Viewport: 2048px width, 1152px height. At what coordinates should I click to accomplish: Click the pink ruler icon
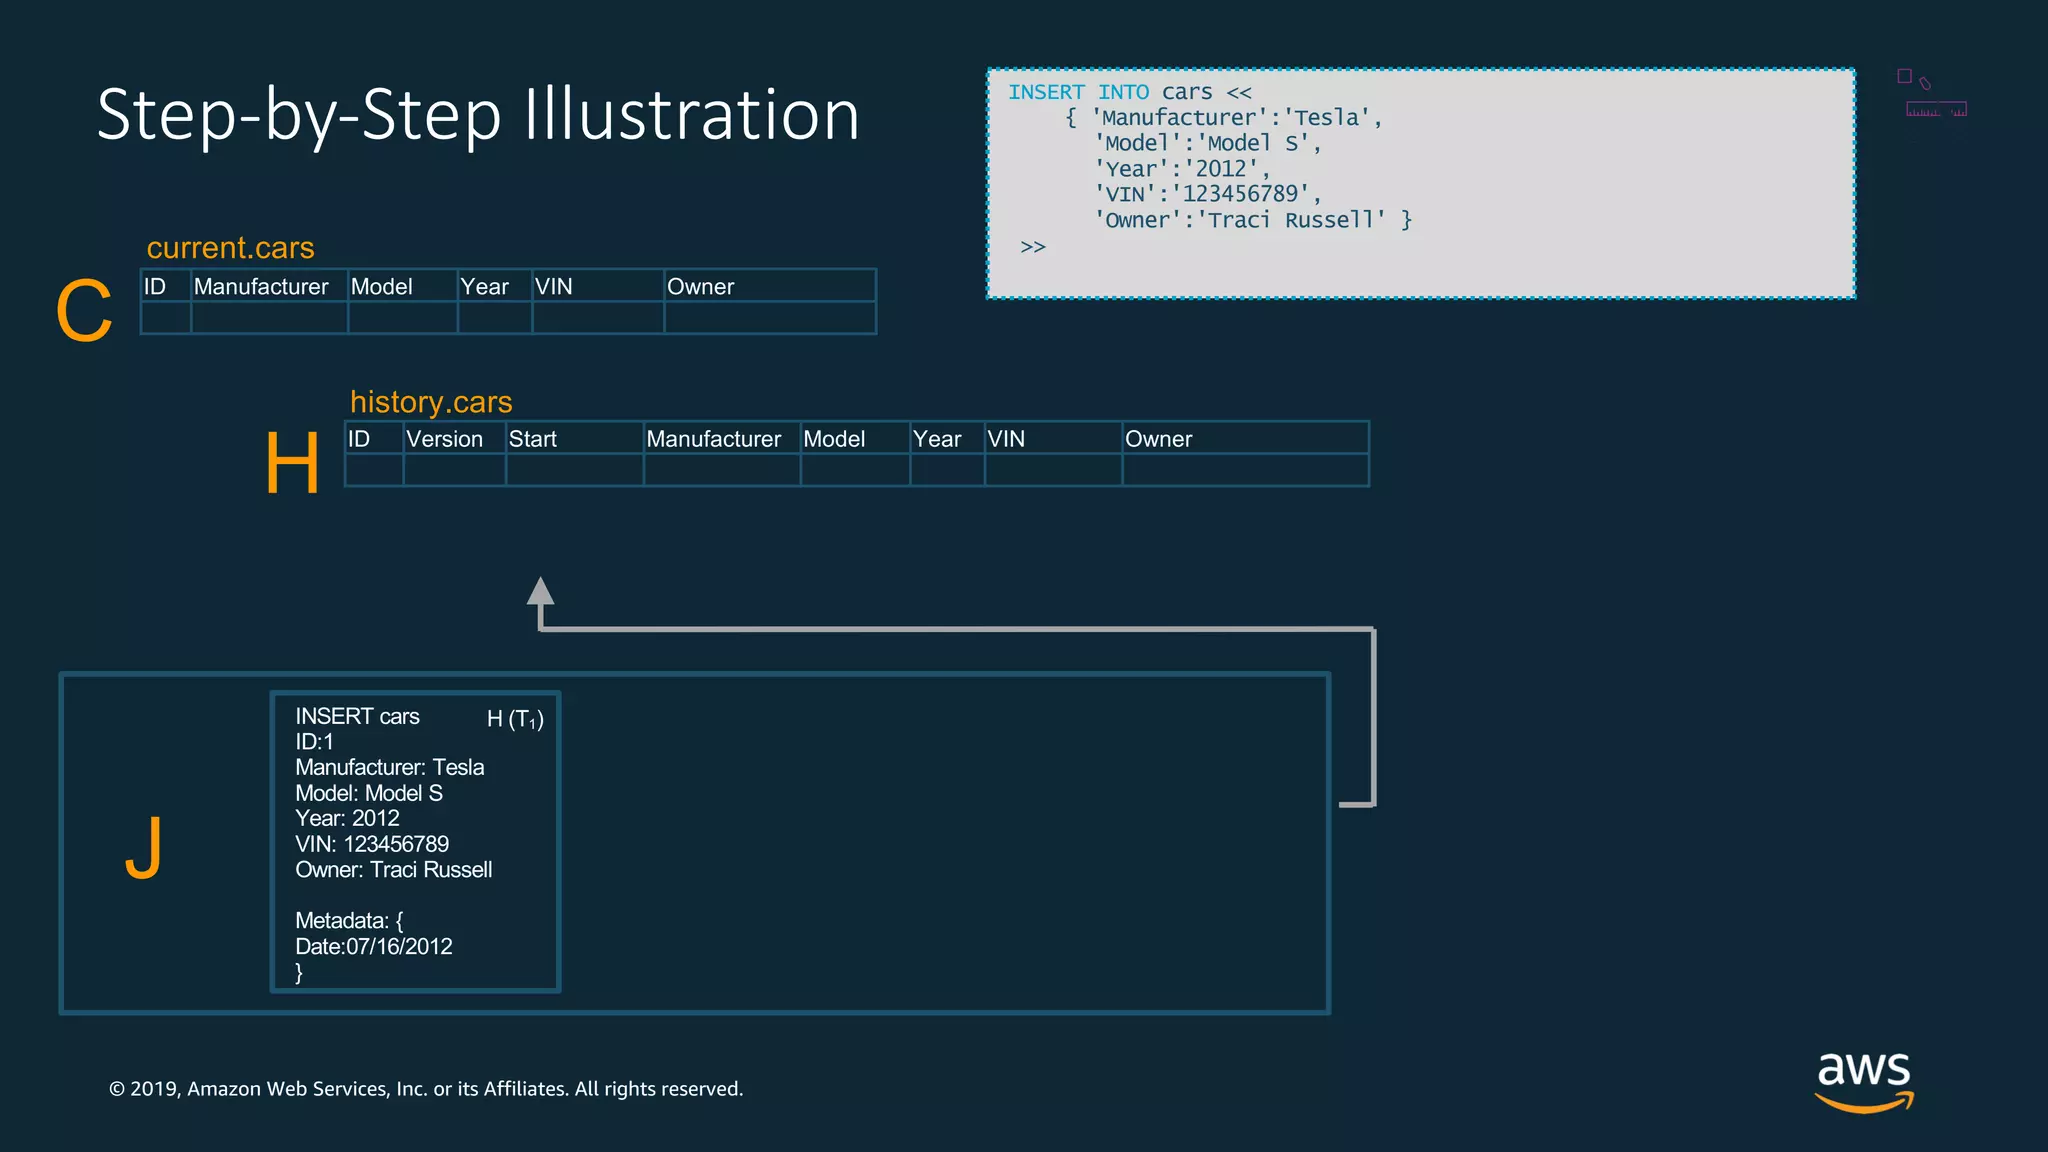pos(1936,109)
